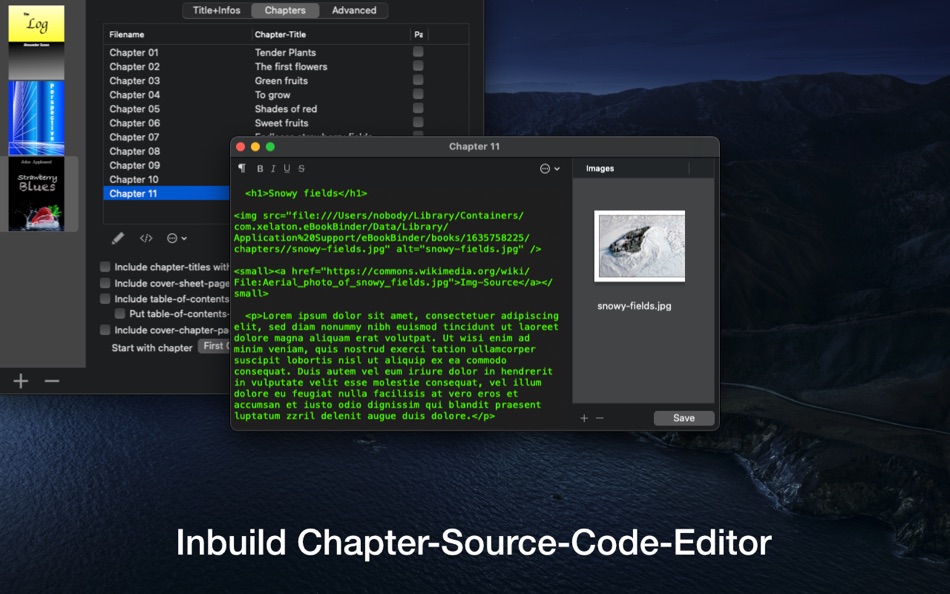
Task: Select Chapter 03 in file list
Action: pyautogui.click(x=135, y=81)
